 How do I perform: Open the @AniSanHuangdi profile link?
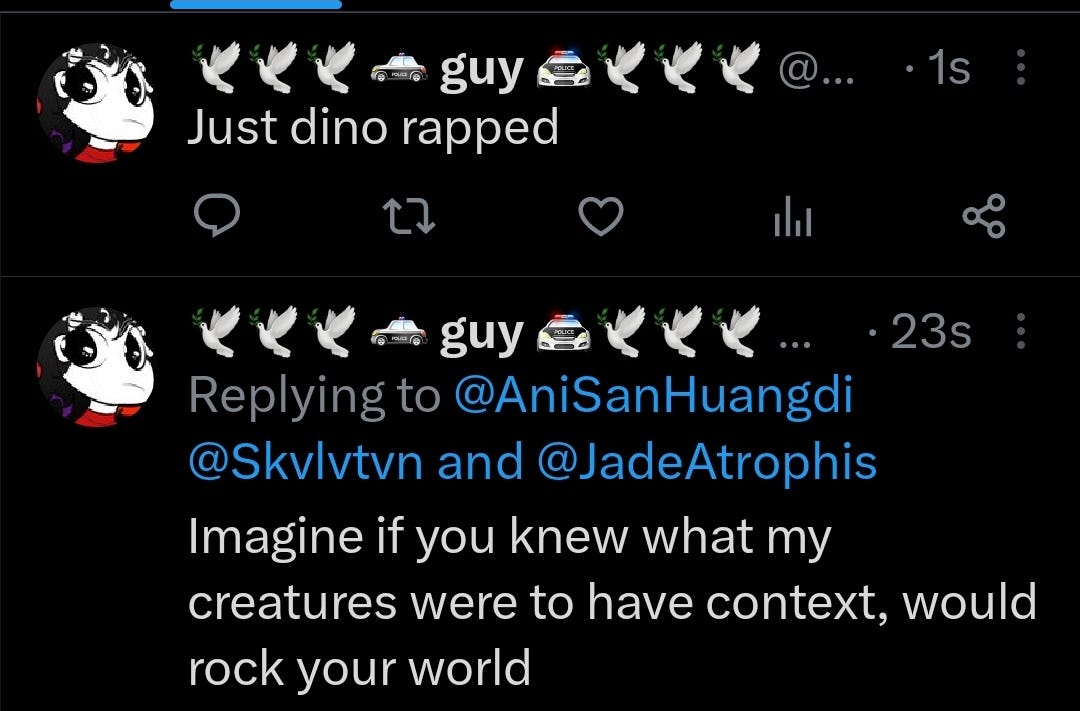click(654, 395)
